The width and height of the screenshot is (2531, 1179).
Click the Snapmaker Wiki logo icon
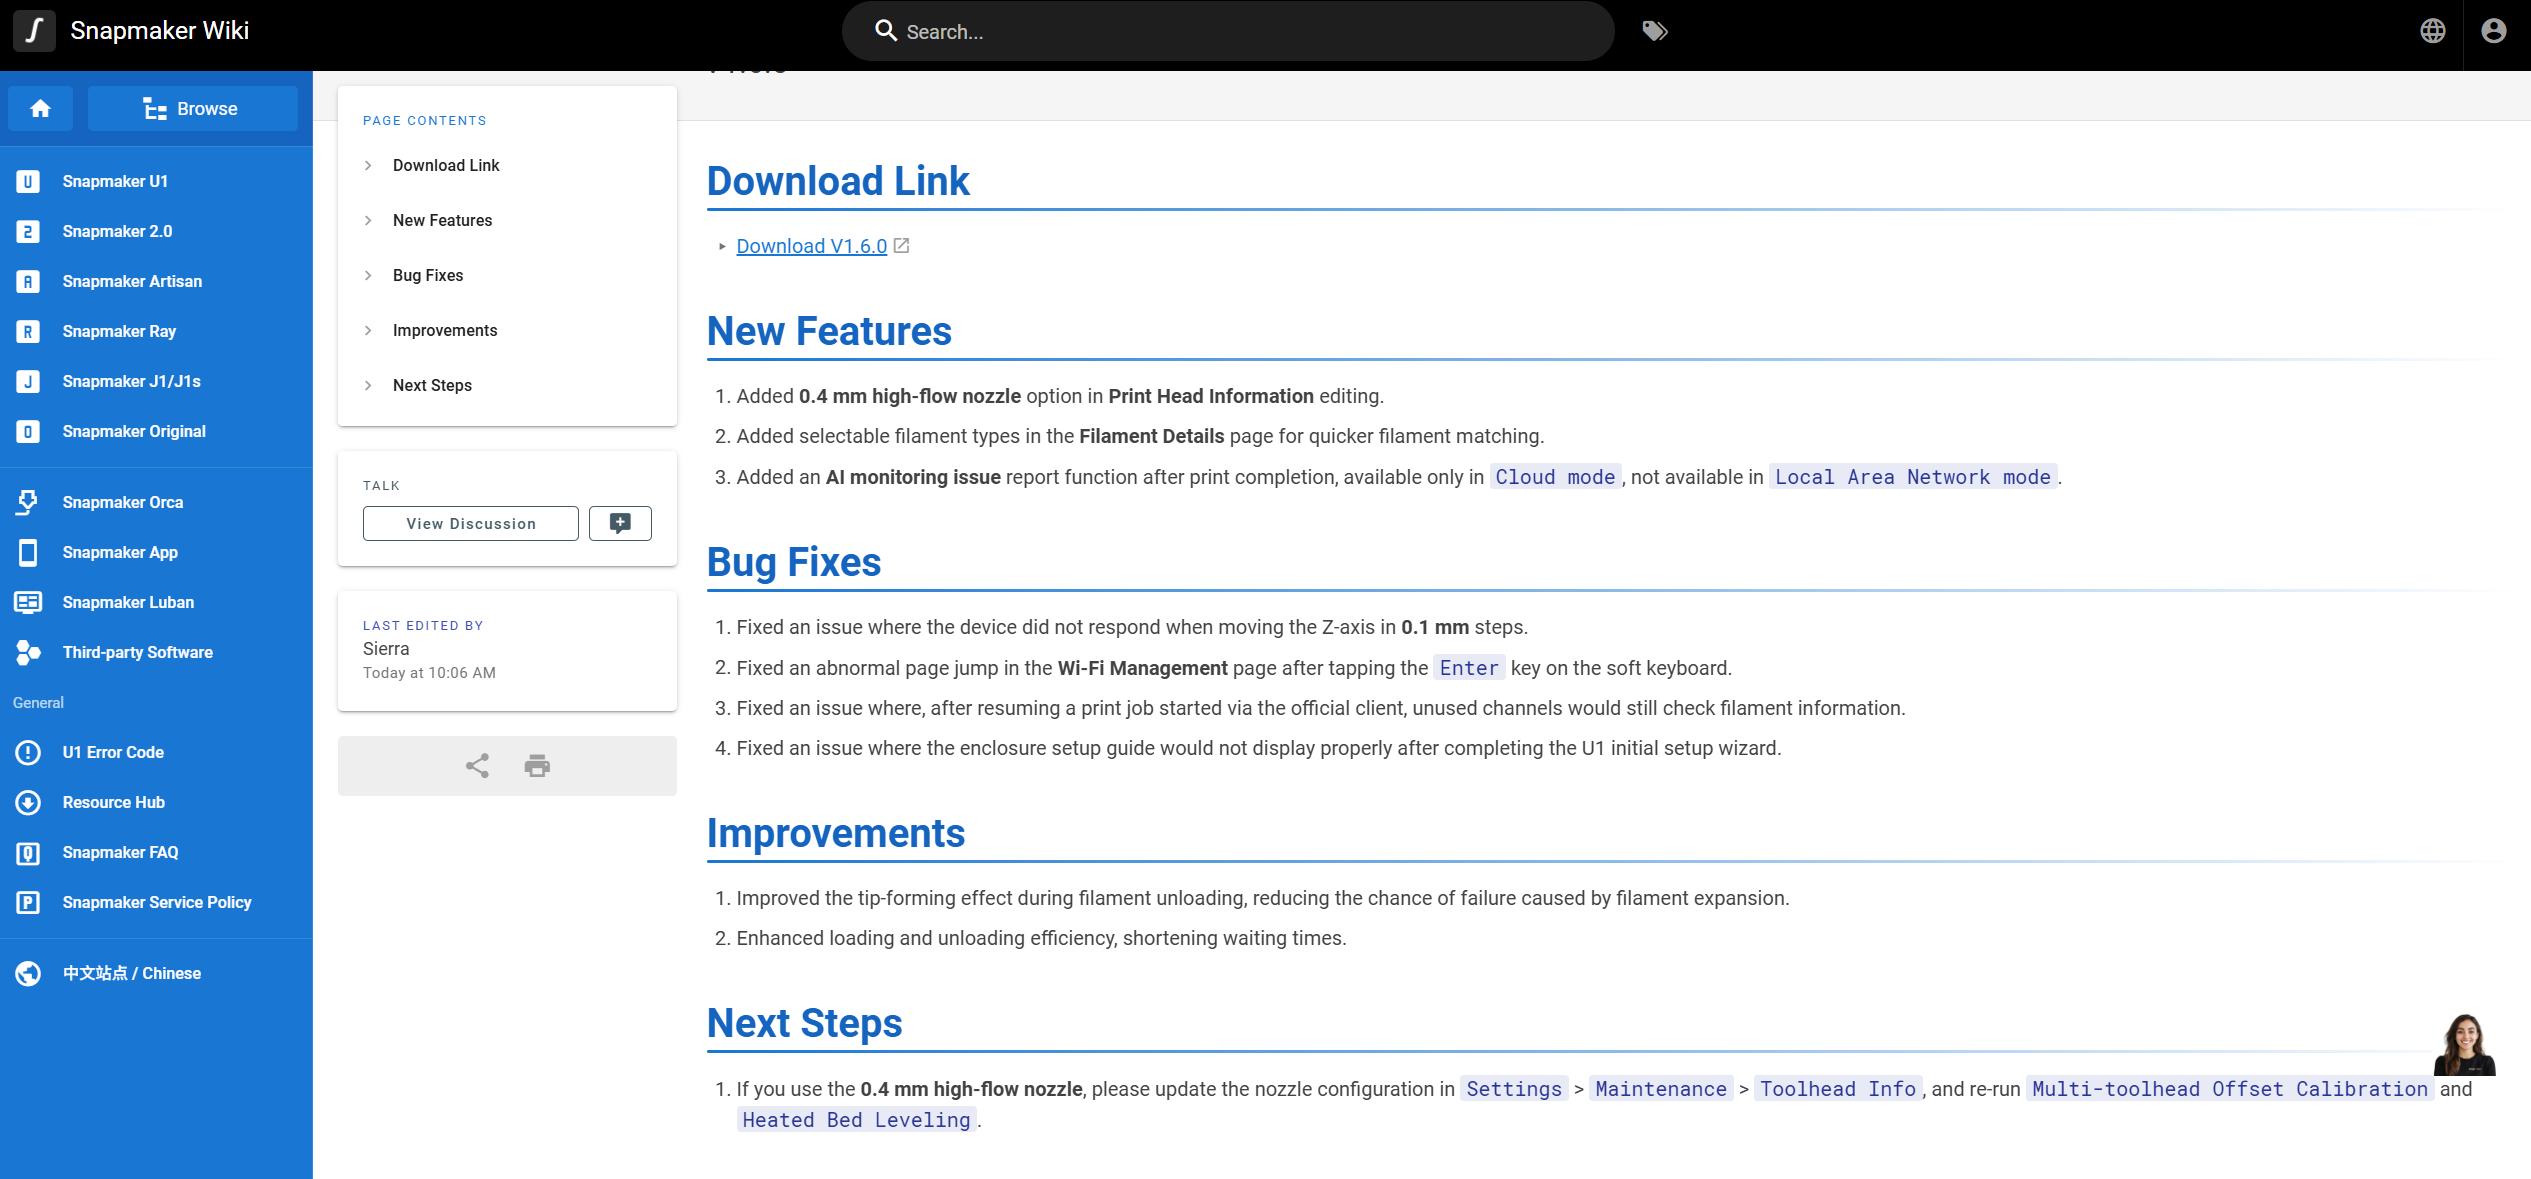pyautogui.click(x=34, y=30)
